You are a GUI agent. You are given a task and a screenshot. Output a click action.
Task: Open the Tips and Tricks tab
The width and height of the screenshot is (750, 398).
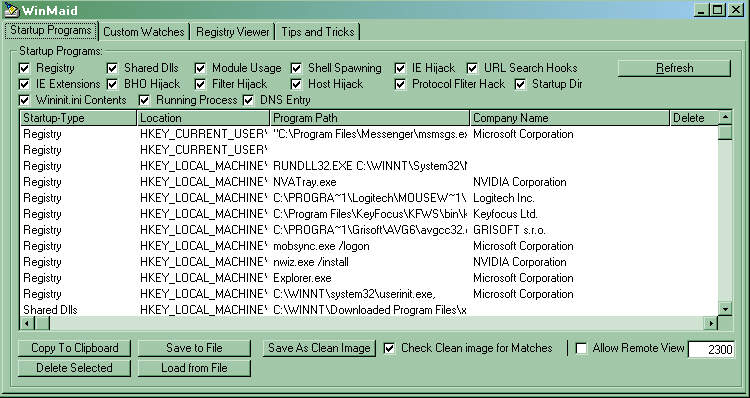point(318,32)
